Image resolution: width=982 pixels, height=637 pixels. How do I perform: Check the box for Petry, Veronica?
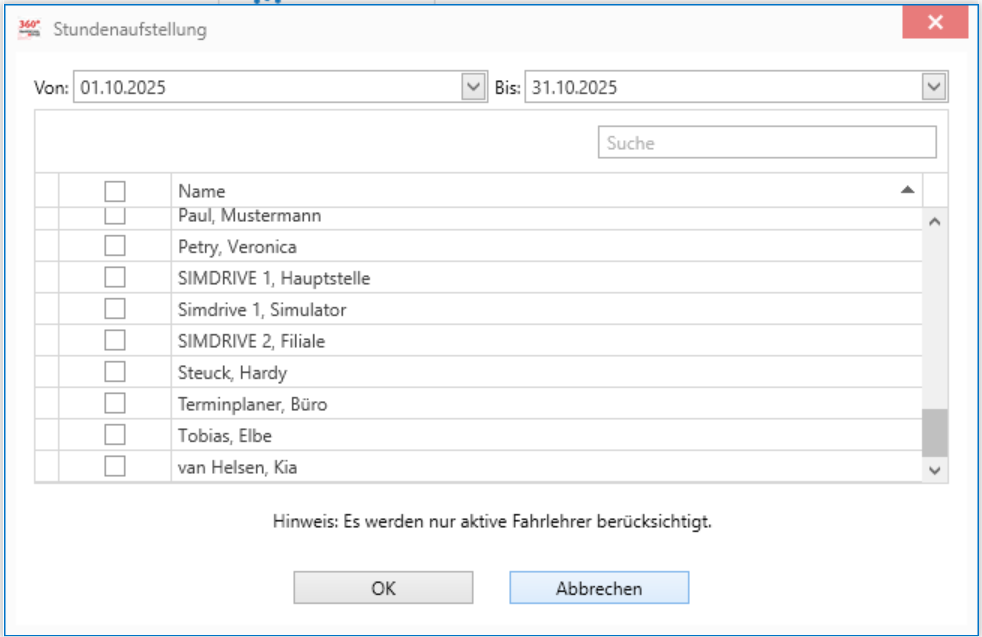tap(115, 246)
